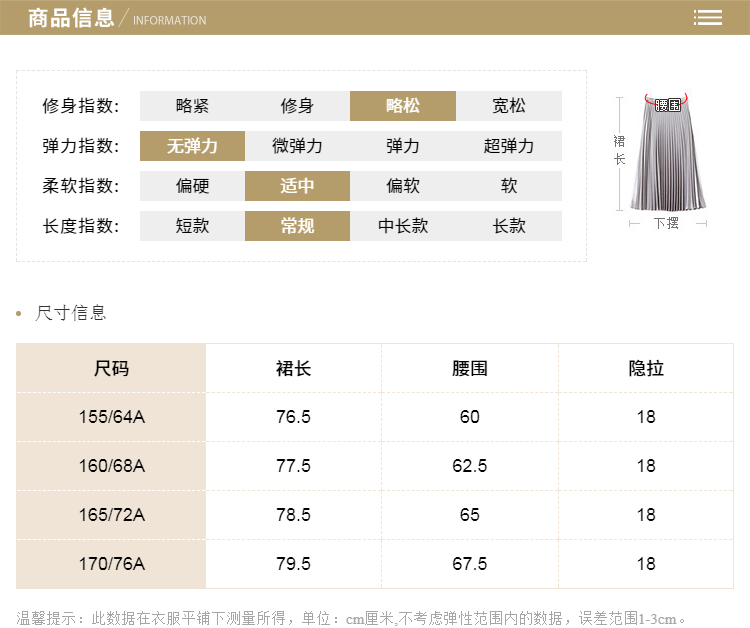Screen dimensions: 750x628
Task: Select 偏硬 in softness row
Action: click(192, 186)
